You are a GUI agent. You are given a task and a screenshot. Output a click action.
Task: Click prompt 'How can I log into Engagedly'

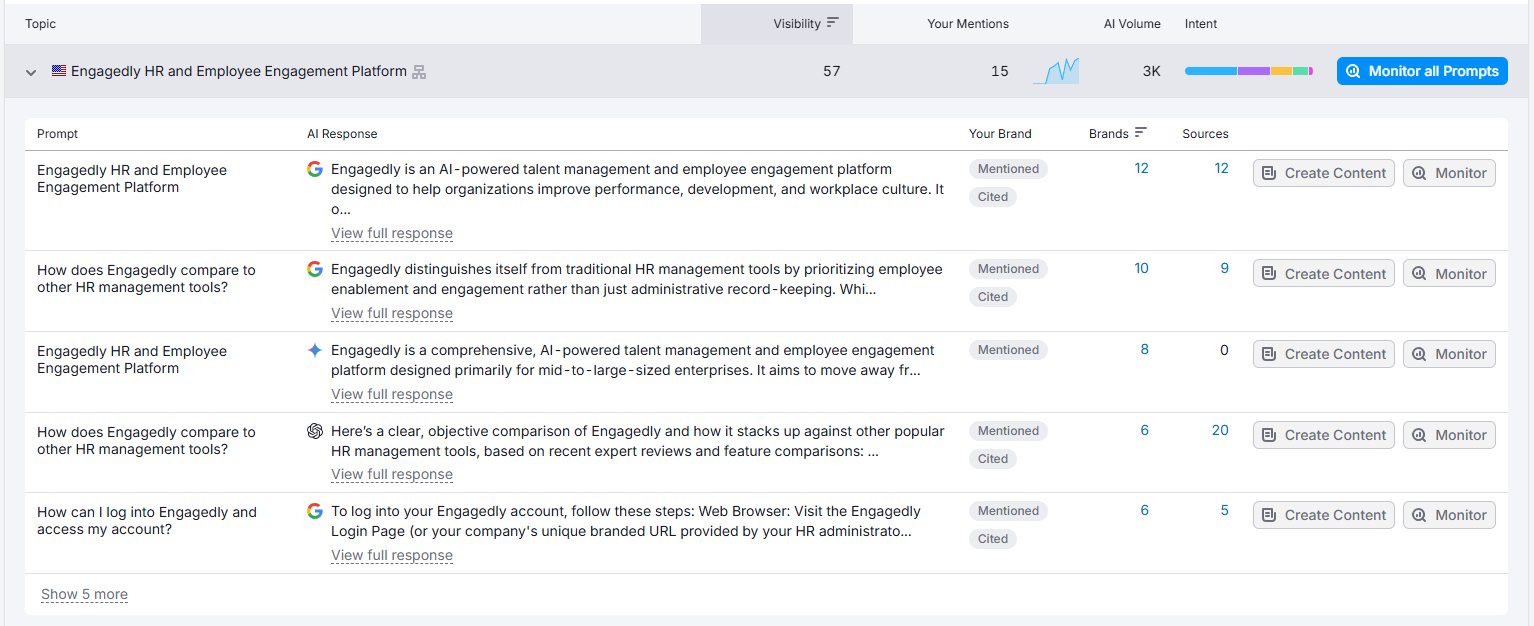click(147, 520)
